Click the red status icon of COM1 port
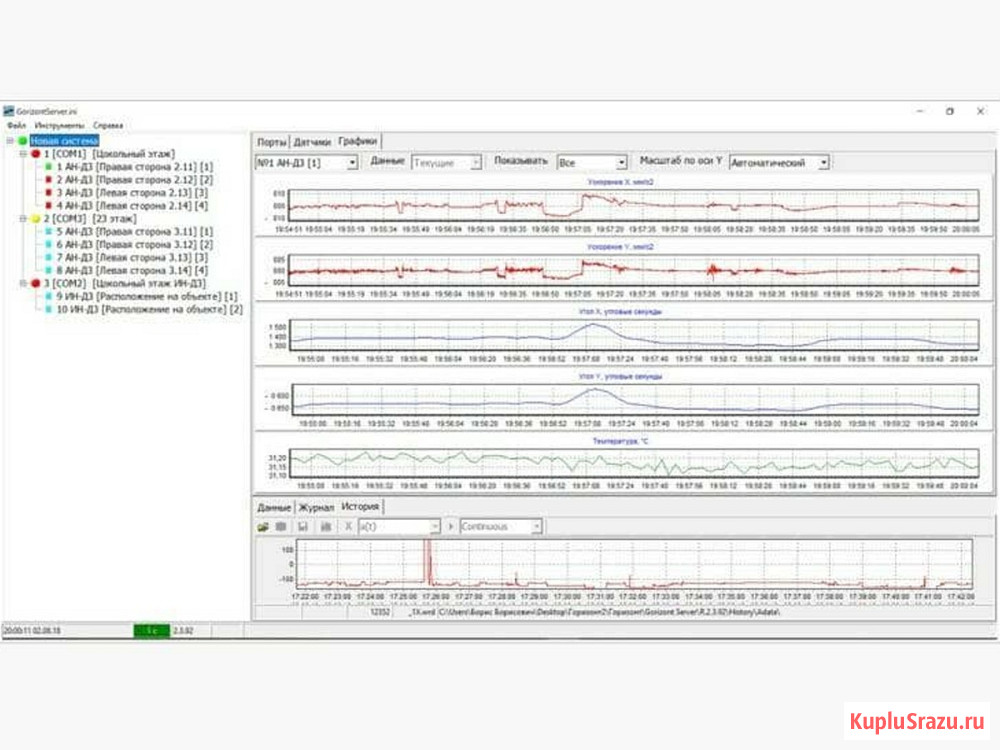The image size is (1000, 750). (x=35, y=155)
